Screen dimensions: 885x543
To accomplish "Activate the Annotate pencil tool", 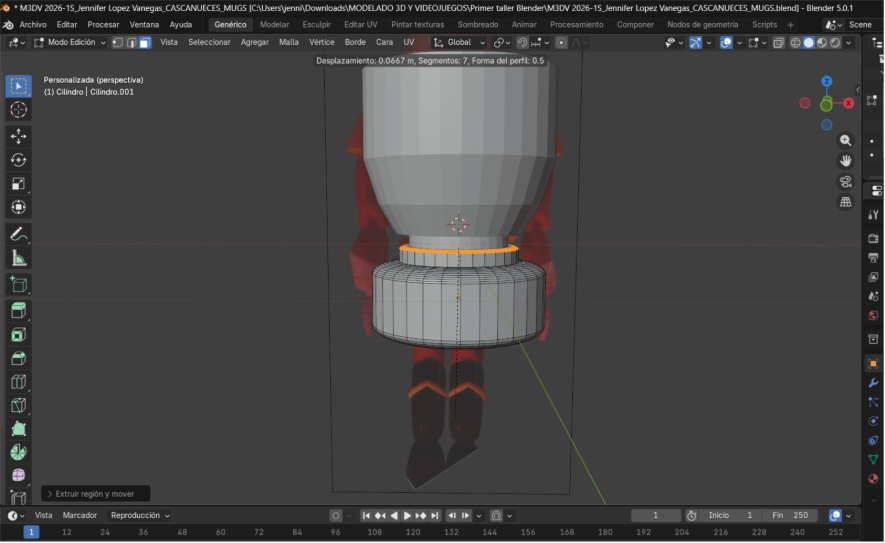I will tap(18, 234).
